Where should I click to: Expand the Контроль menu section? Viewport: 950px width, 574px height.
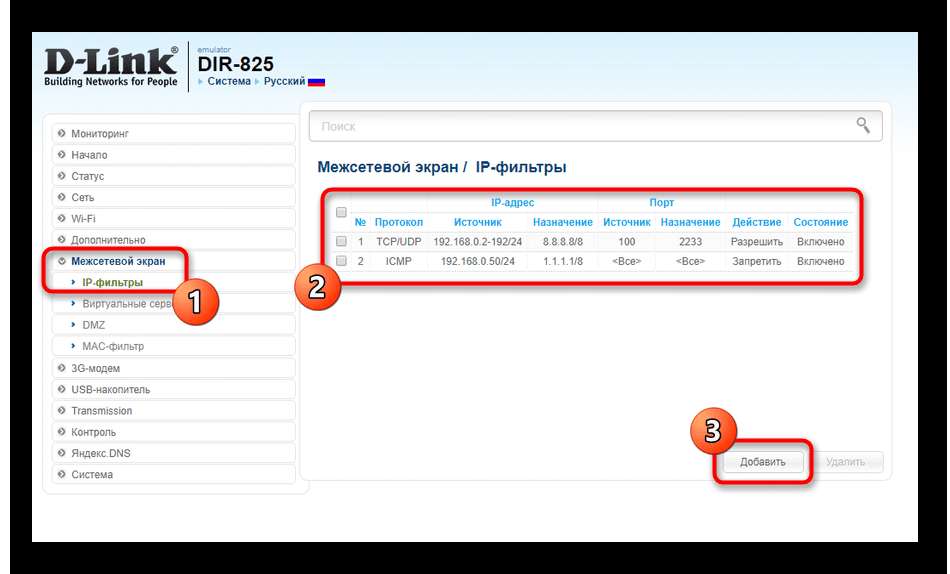click(174, 432)
